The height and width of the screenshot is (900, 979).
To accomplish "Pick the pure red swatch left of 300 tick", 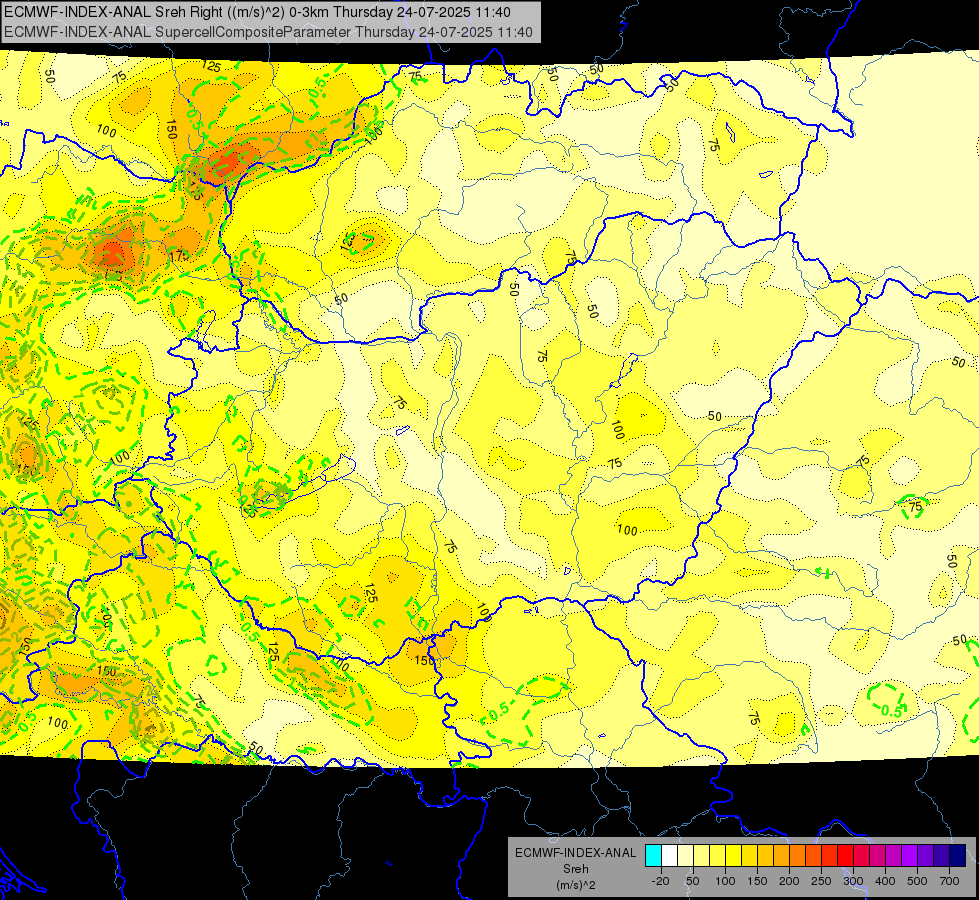I will [845, 856].
